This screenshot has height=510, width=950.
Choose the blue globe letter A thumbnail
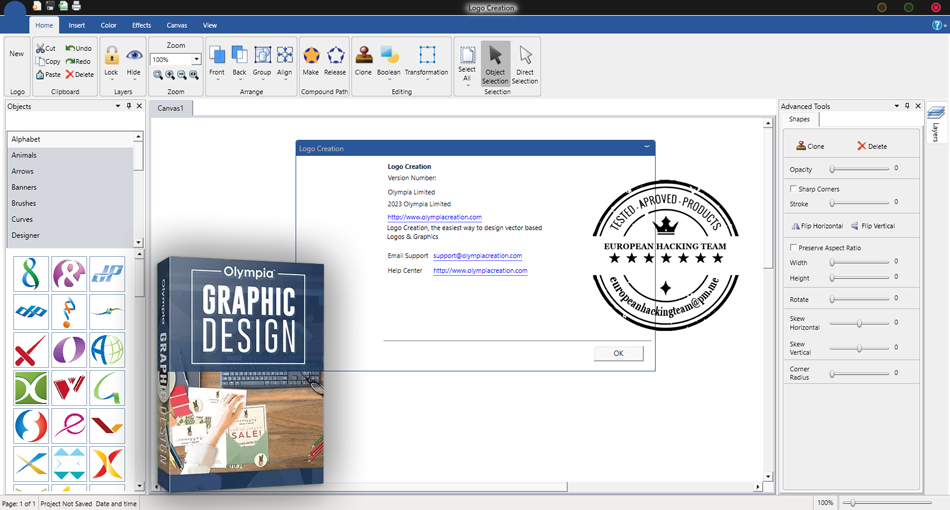pos(107,350)
